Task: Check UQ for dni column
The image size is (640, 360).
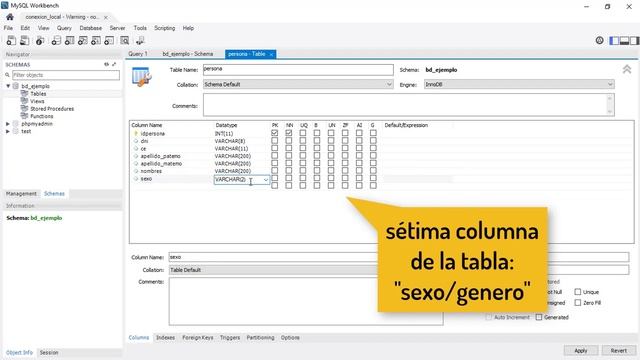Action: 303,141
